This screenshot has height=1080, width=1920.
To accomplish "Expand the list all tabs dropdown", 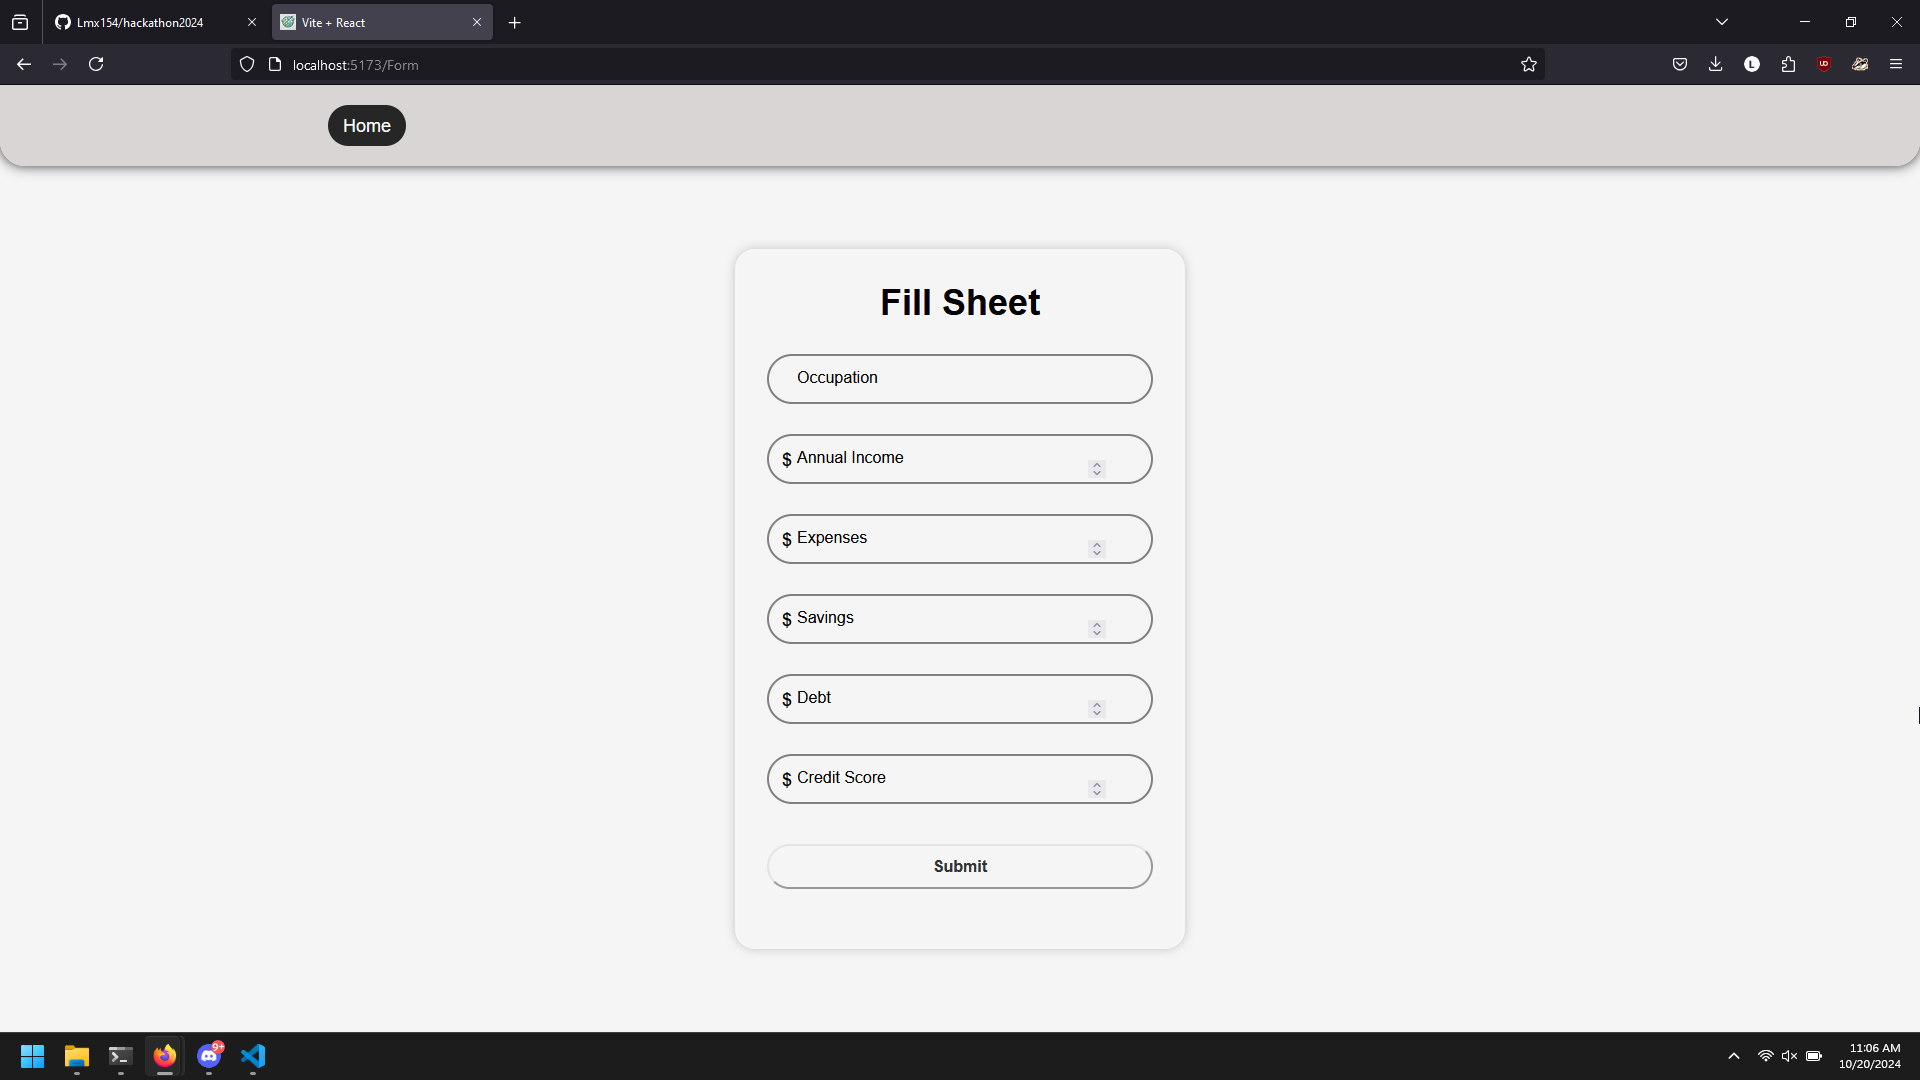I will [1721, 22].
